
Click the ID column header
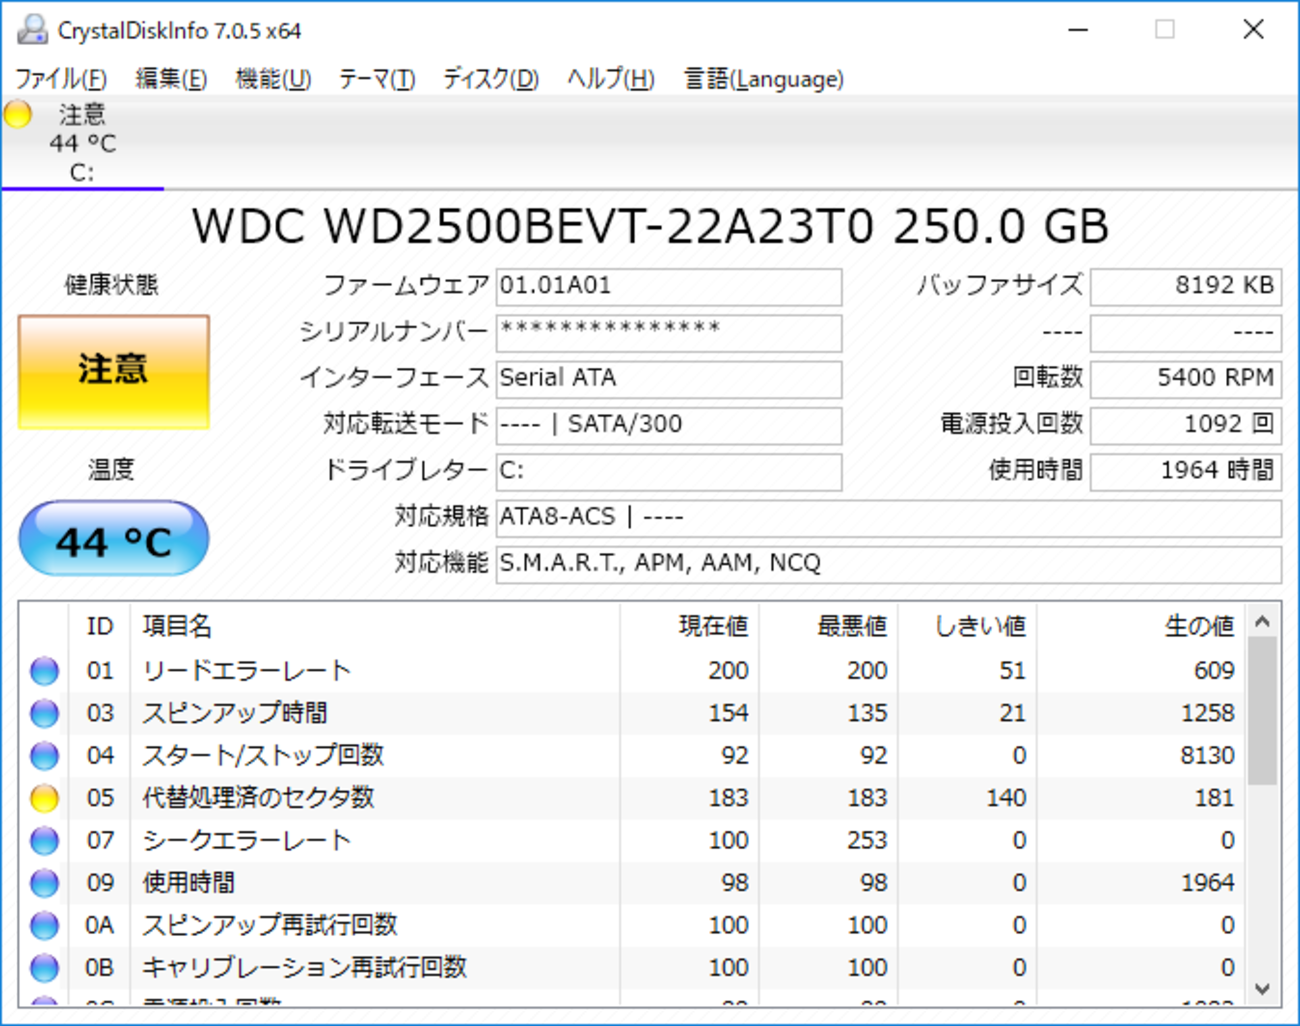100,626
